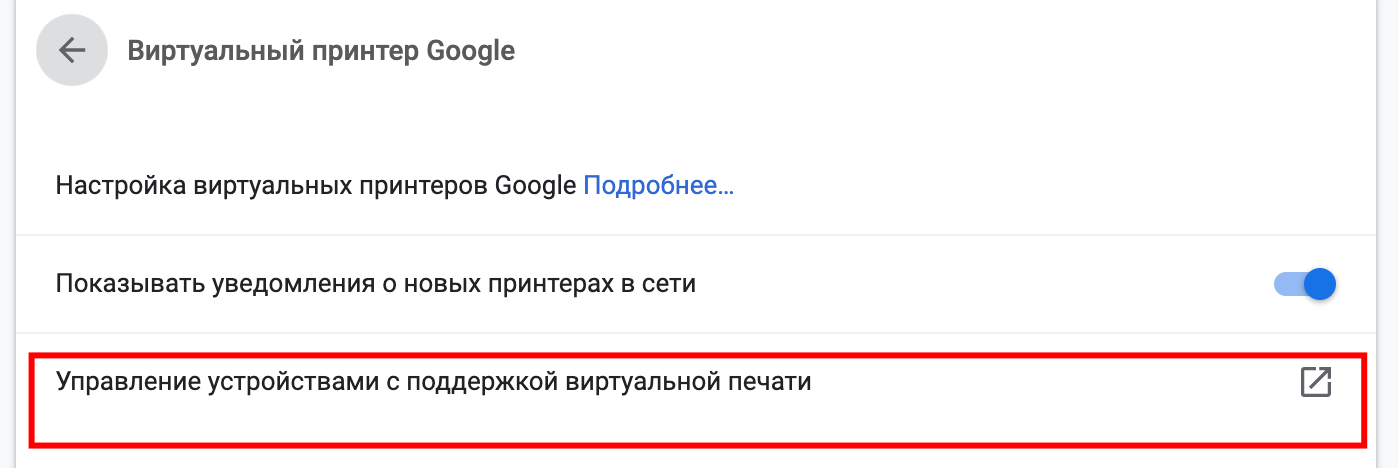Turn off the blue printer notifications toggle
Screen dimensions: 1398x468
(x=1305, y=284)
